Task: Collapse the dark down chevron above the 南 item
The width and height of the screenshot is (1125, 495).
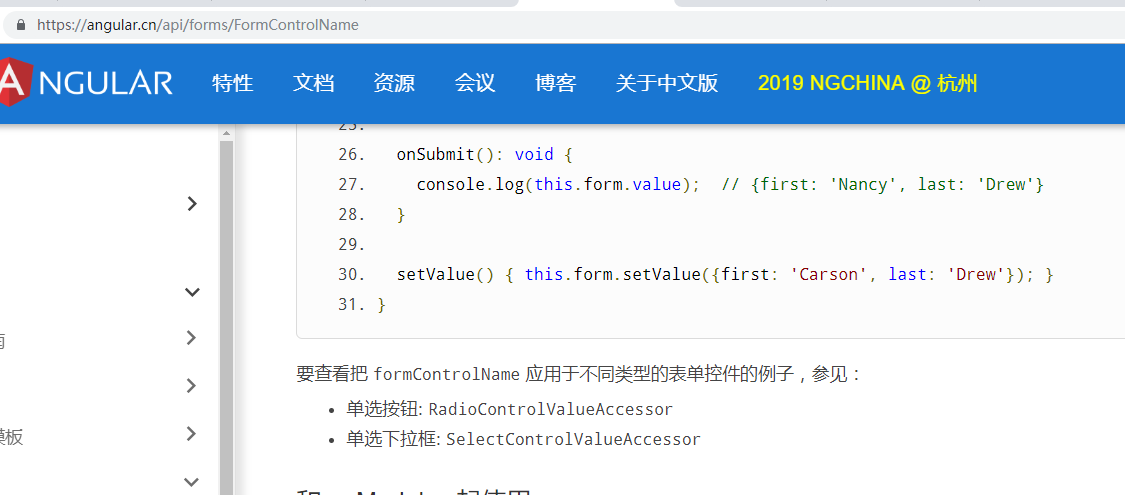Action: tap(192, 292)
